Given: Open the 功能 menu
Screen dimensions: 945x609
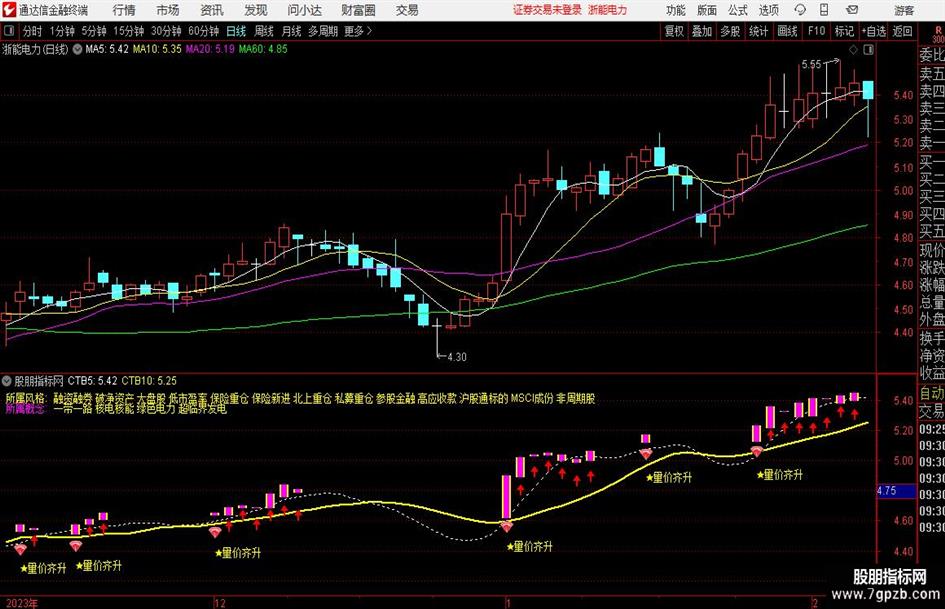Looking at the screenshot, I should (676, 10).
